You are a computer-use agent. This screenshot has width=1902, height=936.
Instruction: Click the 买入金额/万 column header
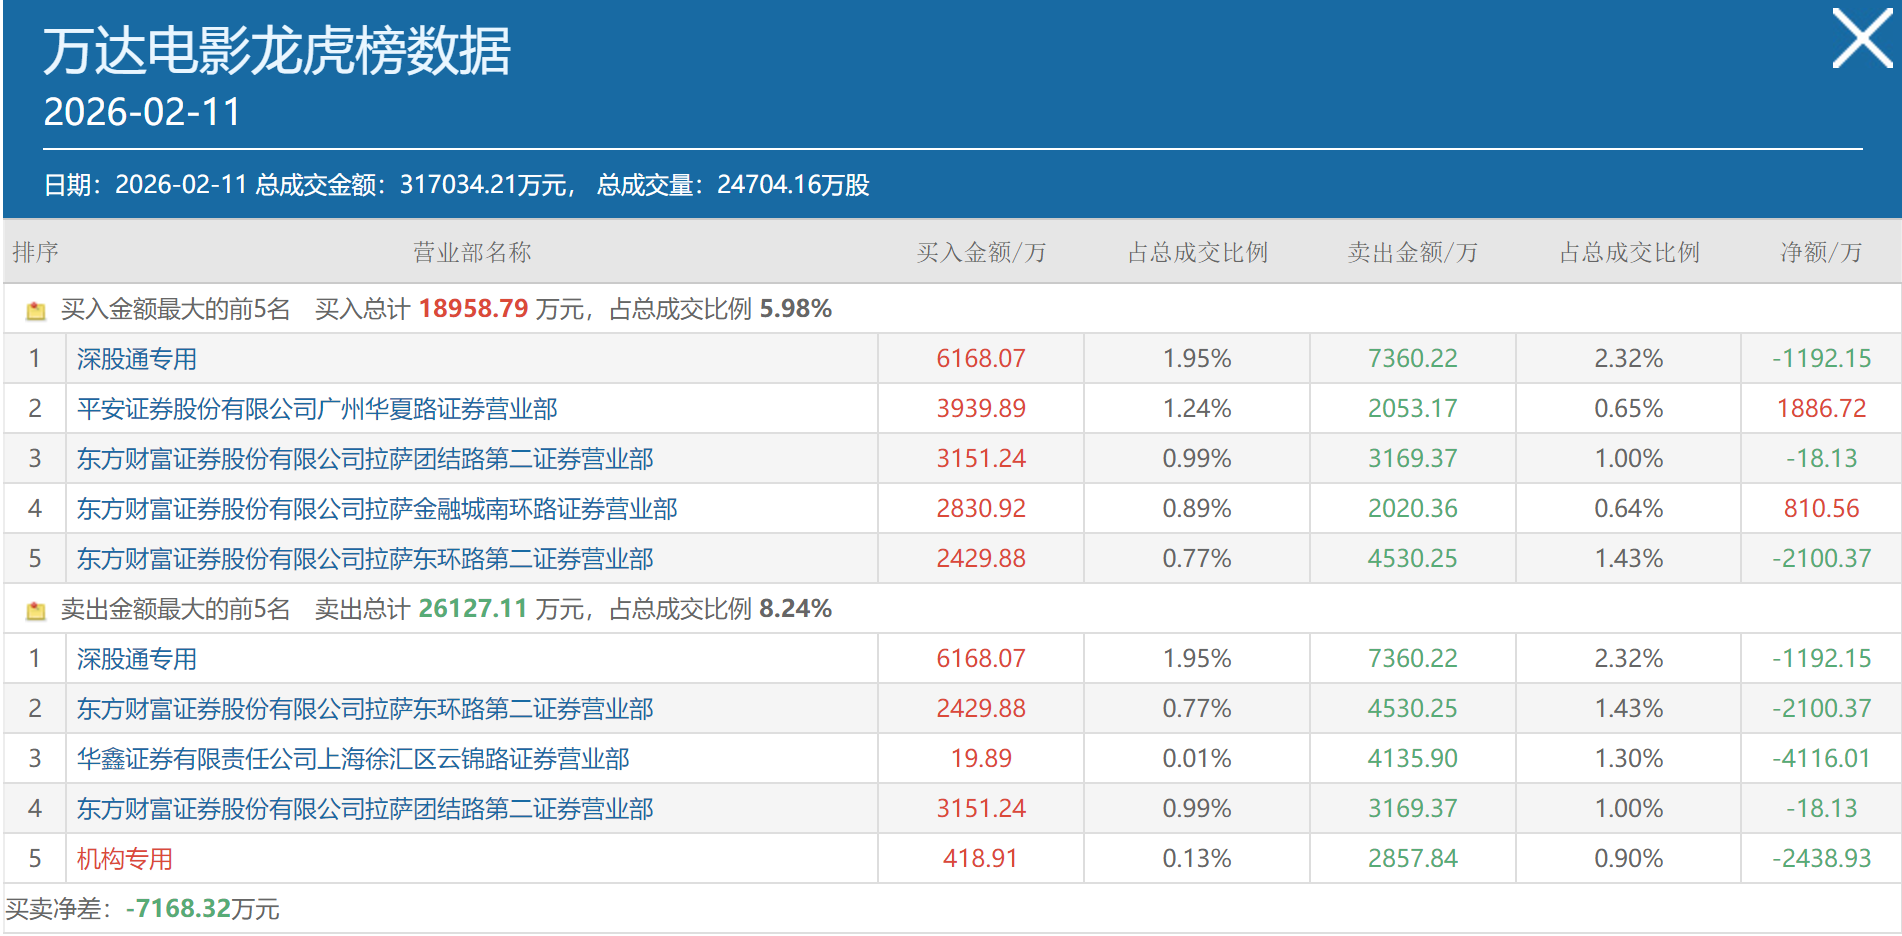coord(981,252)
